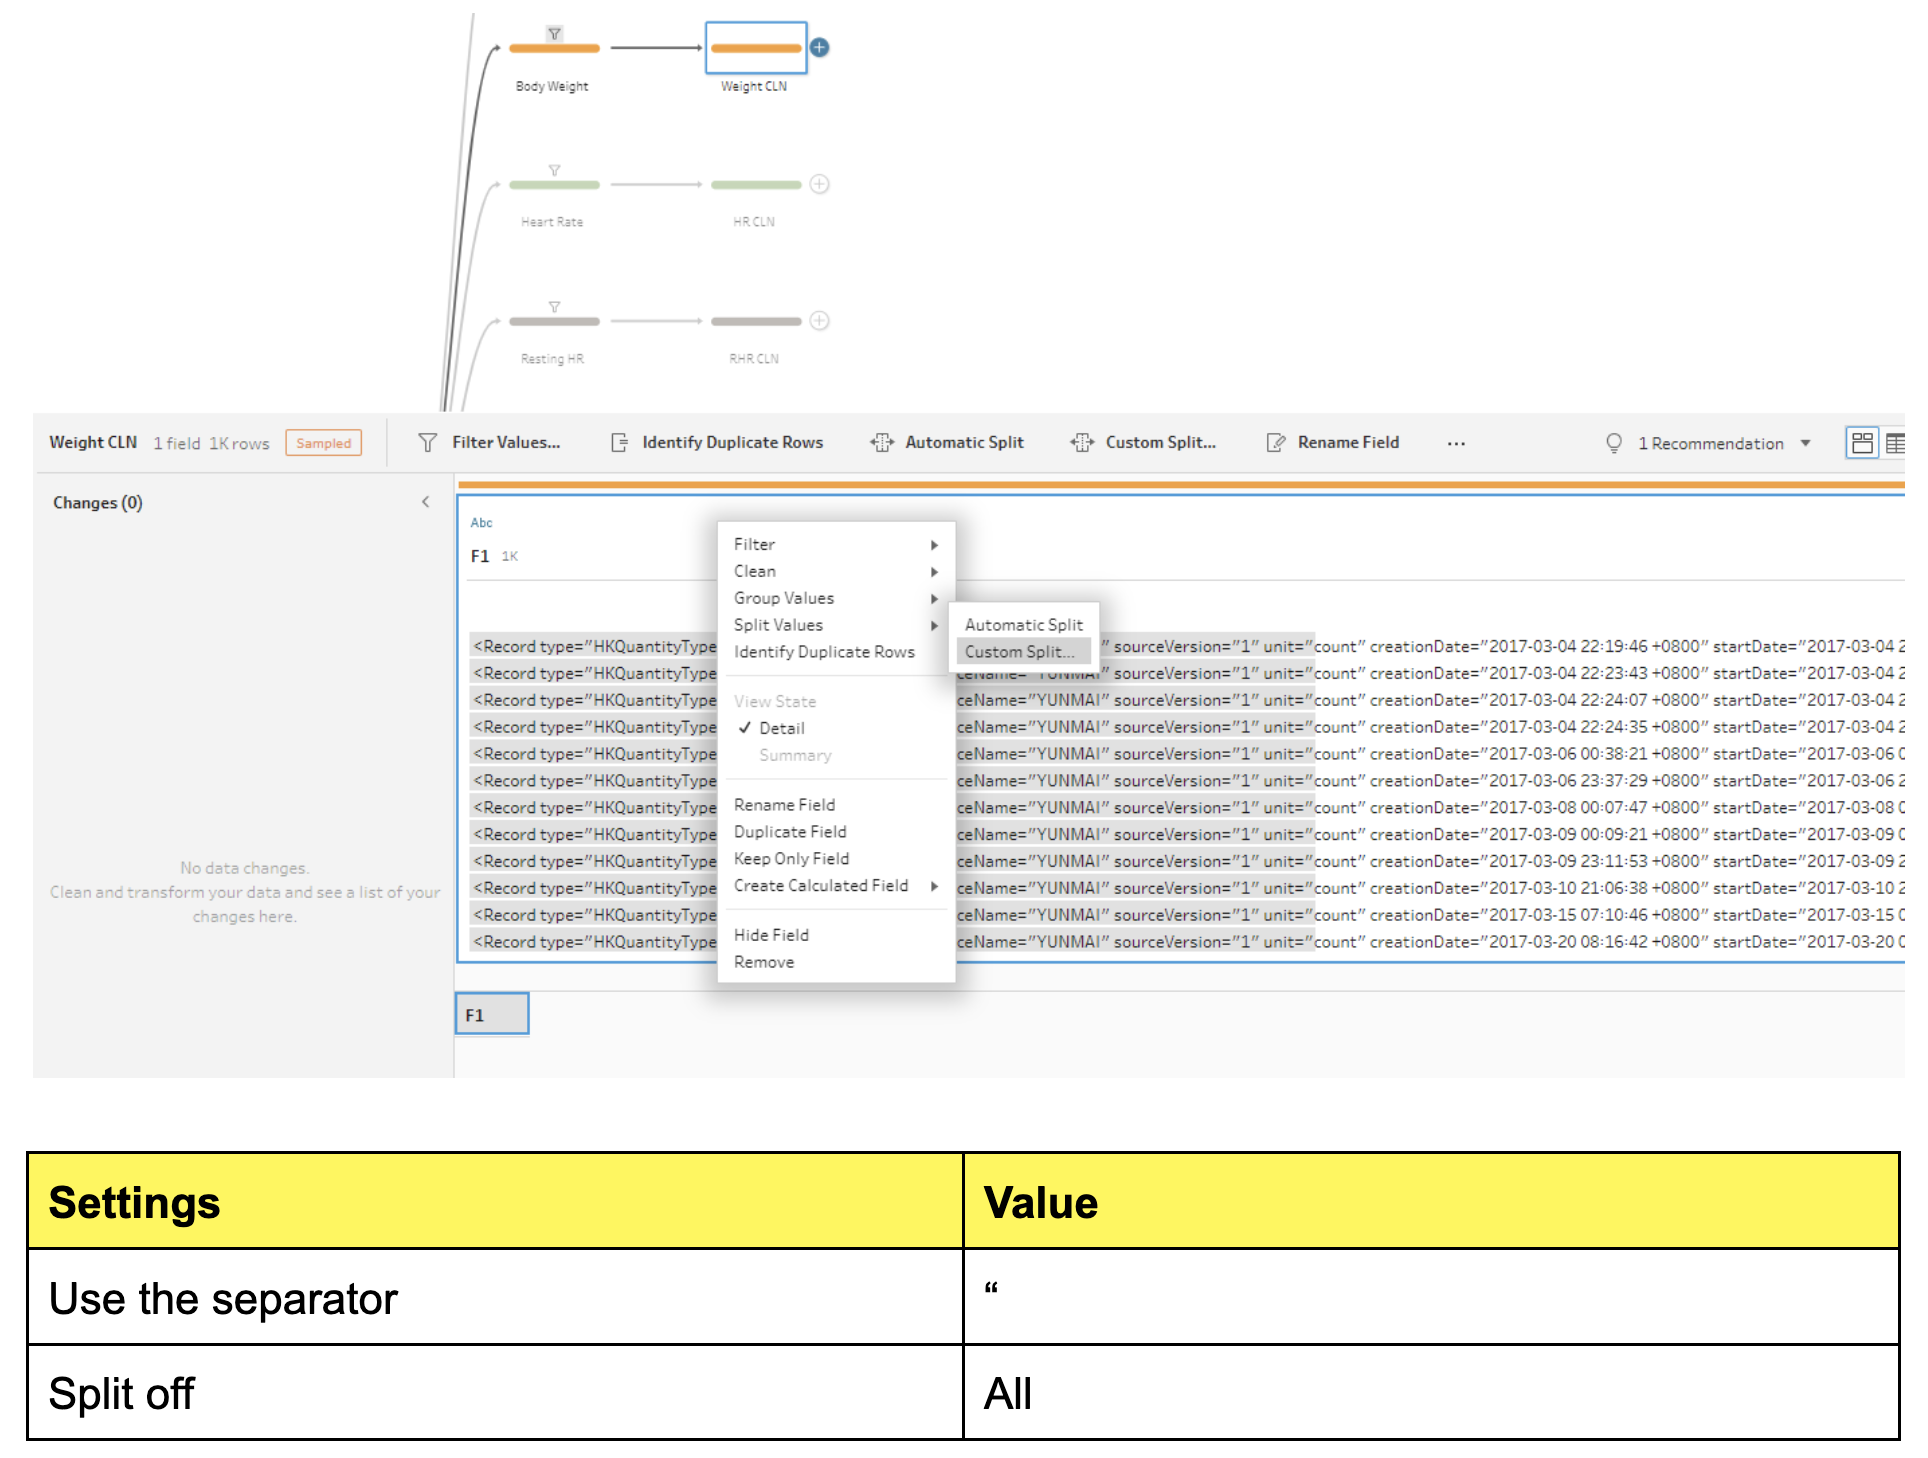Screen dimensions: 1928x1458
Task: Open the more options ellipsis
Action: (1455, 443)
